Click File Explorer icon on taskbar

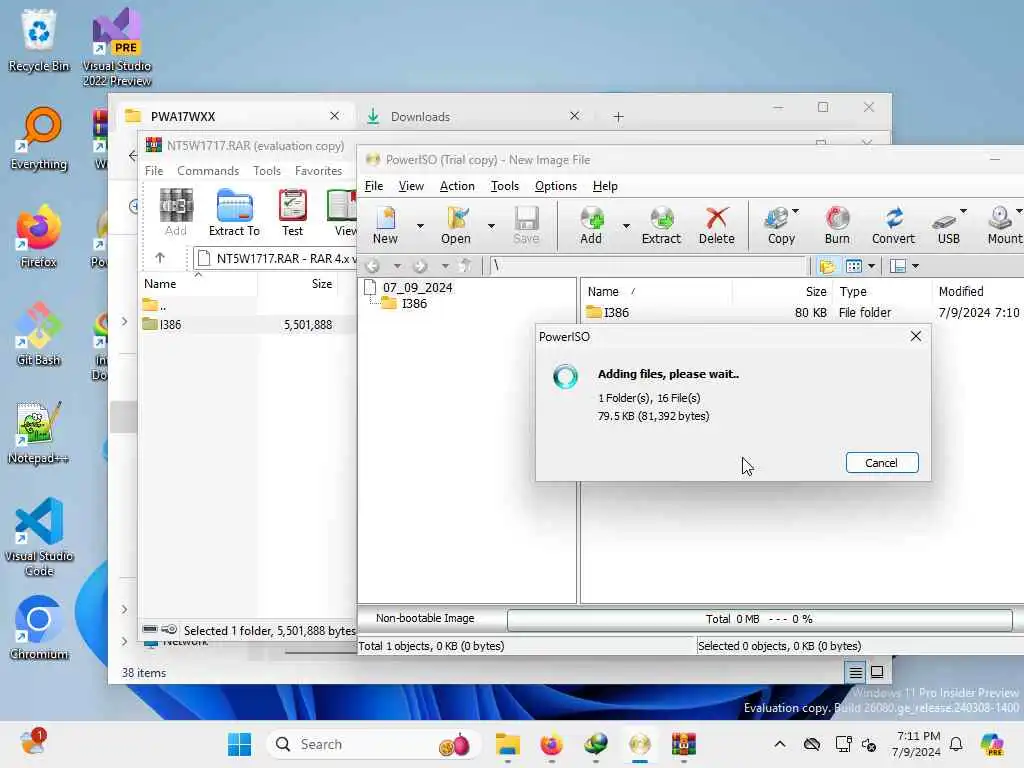pos(507,744)
